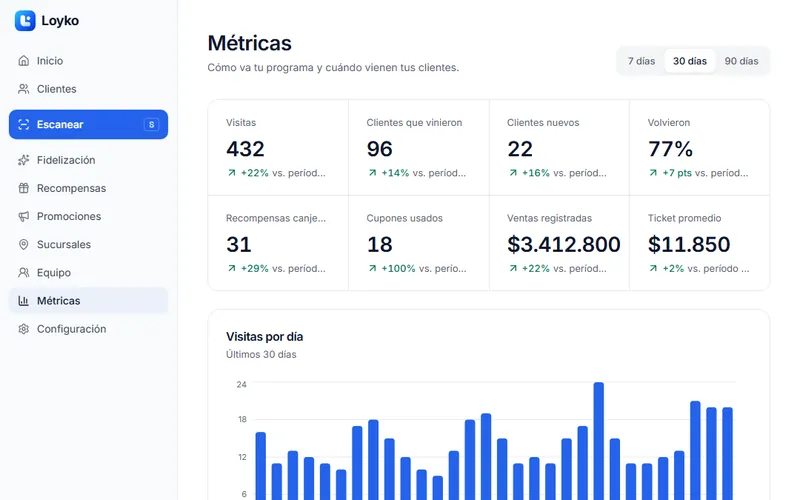Click the Cupones usados value 18
This screenshot has width=800, height=500.
point(380,244)
